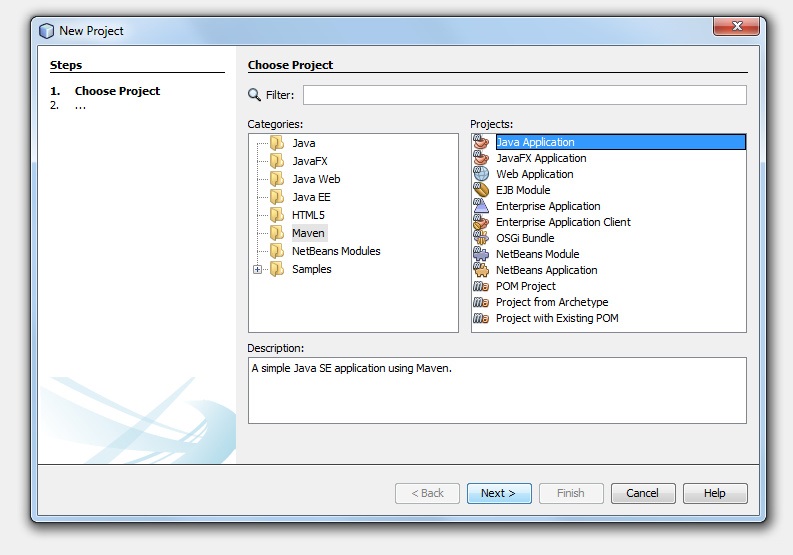The width and height of the screenshot is (793, 555).
Task: Click the EJB Module bean icon
Action: click(x=481, y=190)
